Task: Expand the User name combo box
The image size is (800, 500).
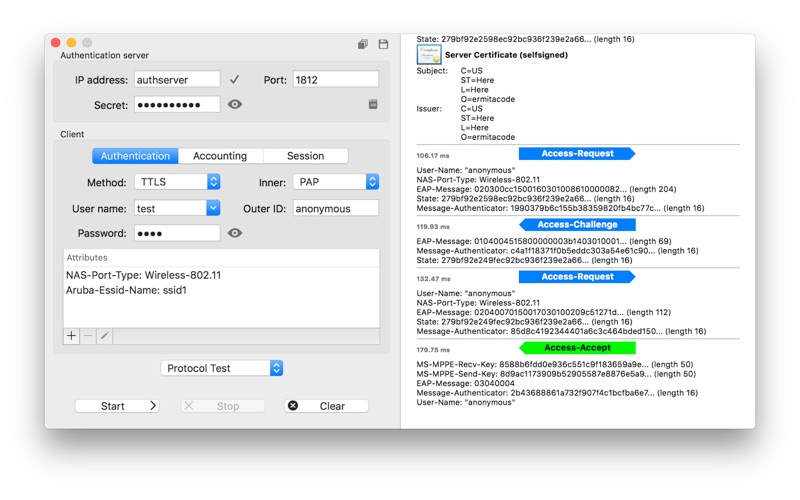Action: point(213,208)
